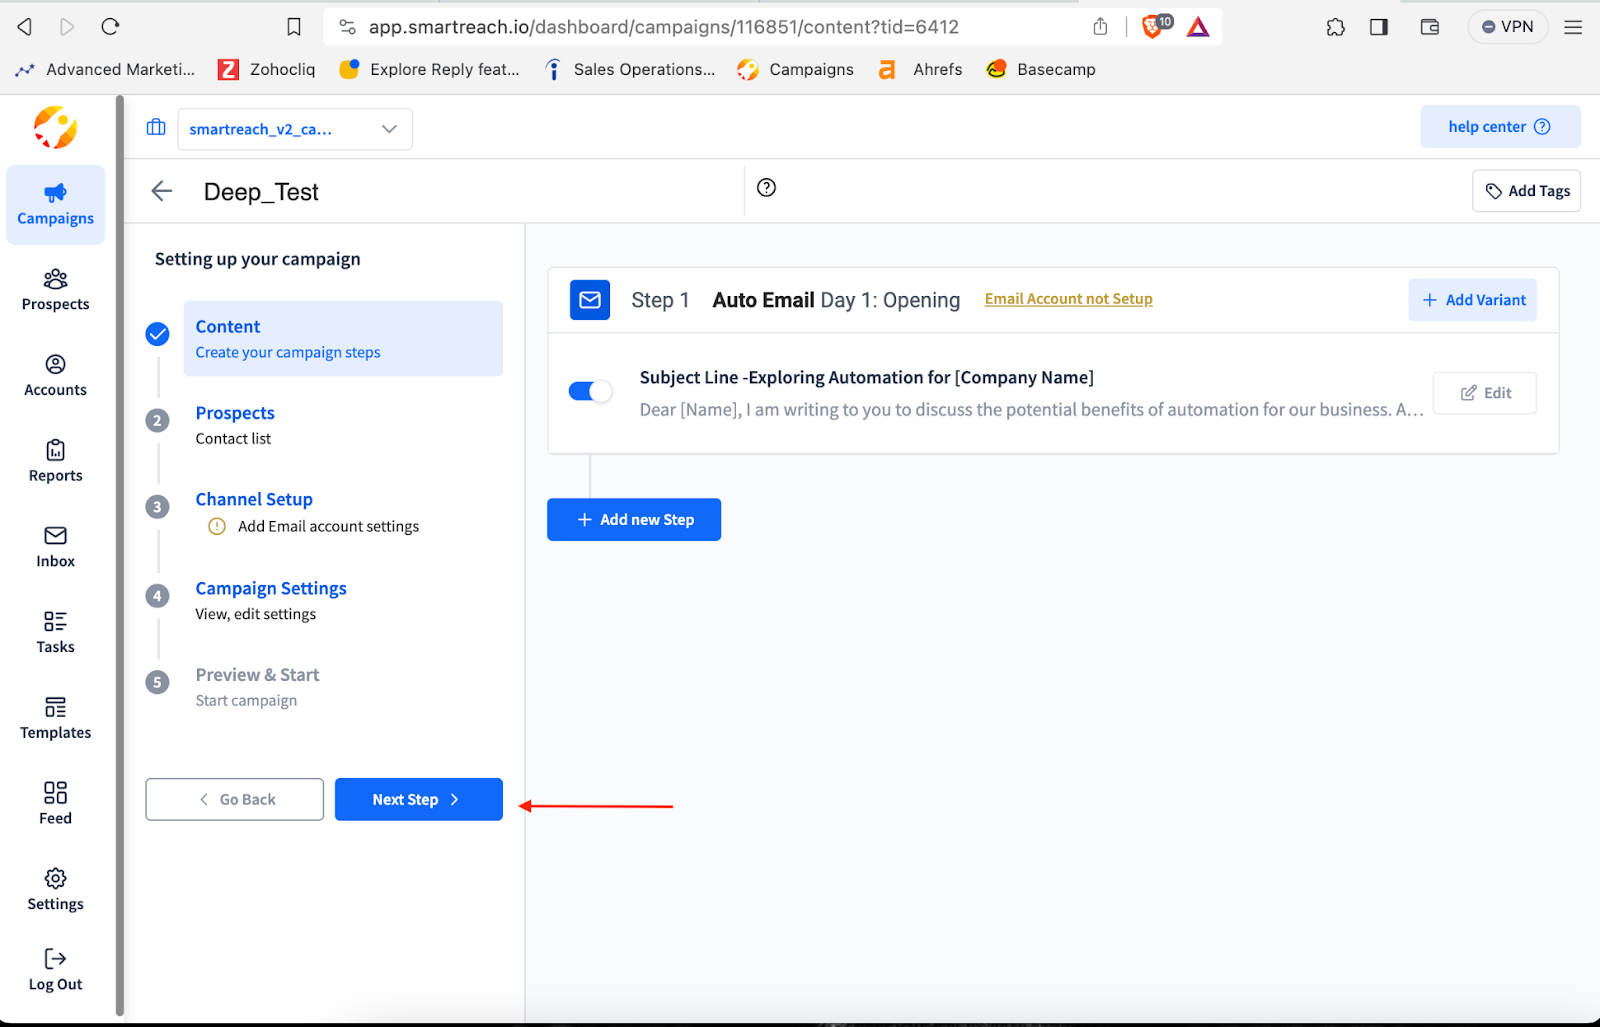The height and width of the screenshot is (1027, 1600).
Task: Open the Brave Wallet icon
Action: tap(1430, 27)
